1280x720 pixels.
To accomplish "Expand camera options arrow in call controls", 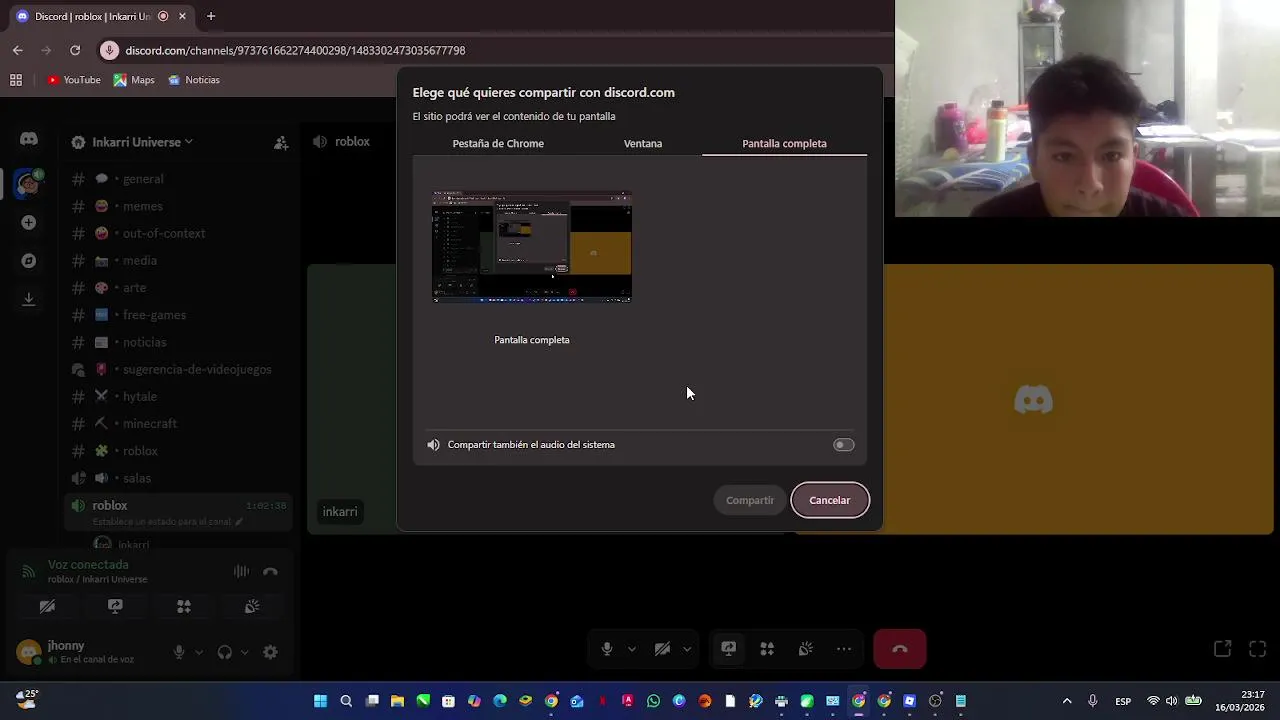I will pos(686,649).
